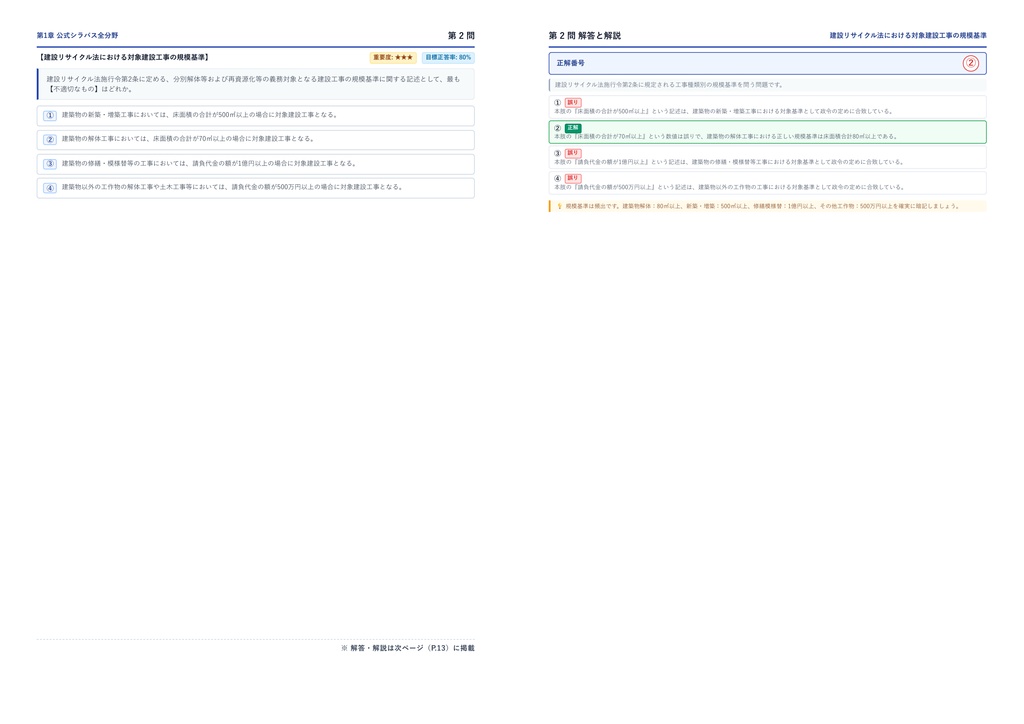The height and width of the screenshot is (724, 1024).
Task: Click the question statement mentioning 【不適切なもの】
Action: point(253,84)
